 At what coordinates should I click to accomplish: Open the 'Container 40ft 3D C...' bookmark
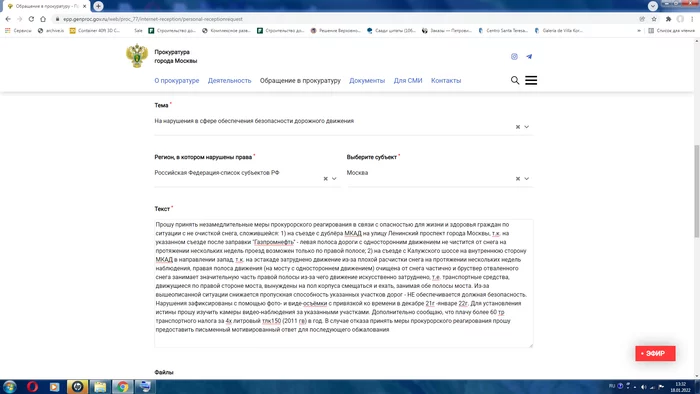(x=95, y=31)
